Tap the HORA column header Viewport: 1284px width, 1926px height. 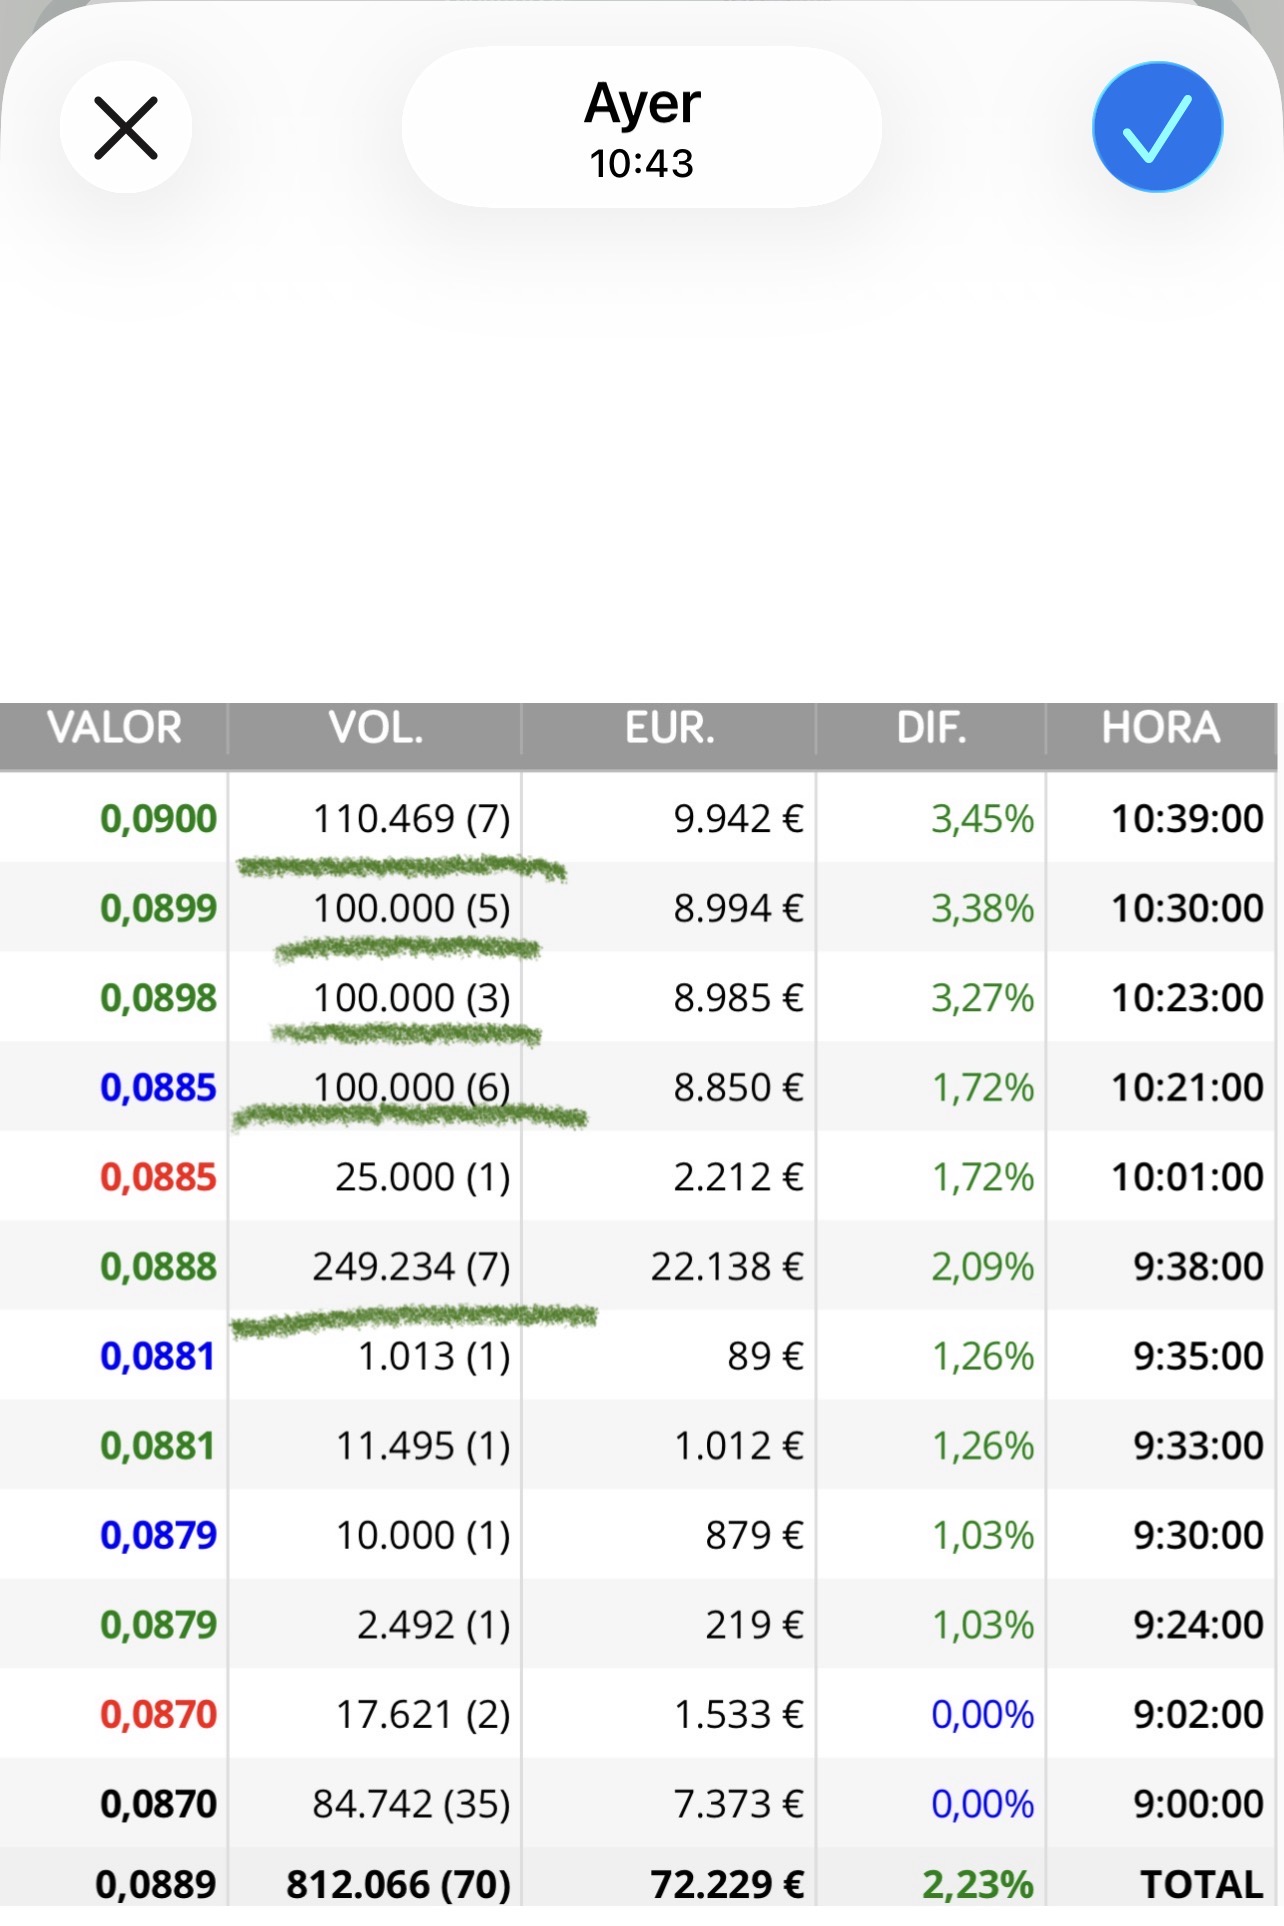1161,728
